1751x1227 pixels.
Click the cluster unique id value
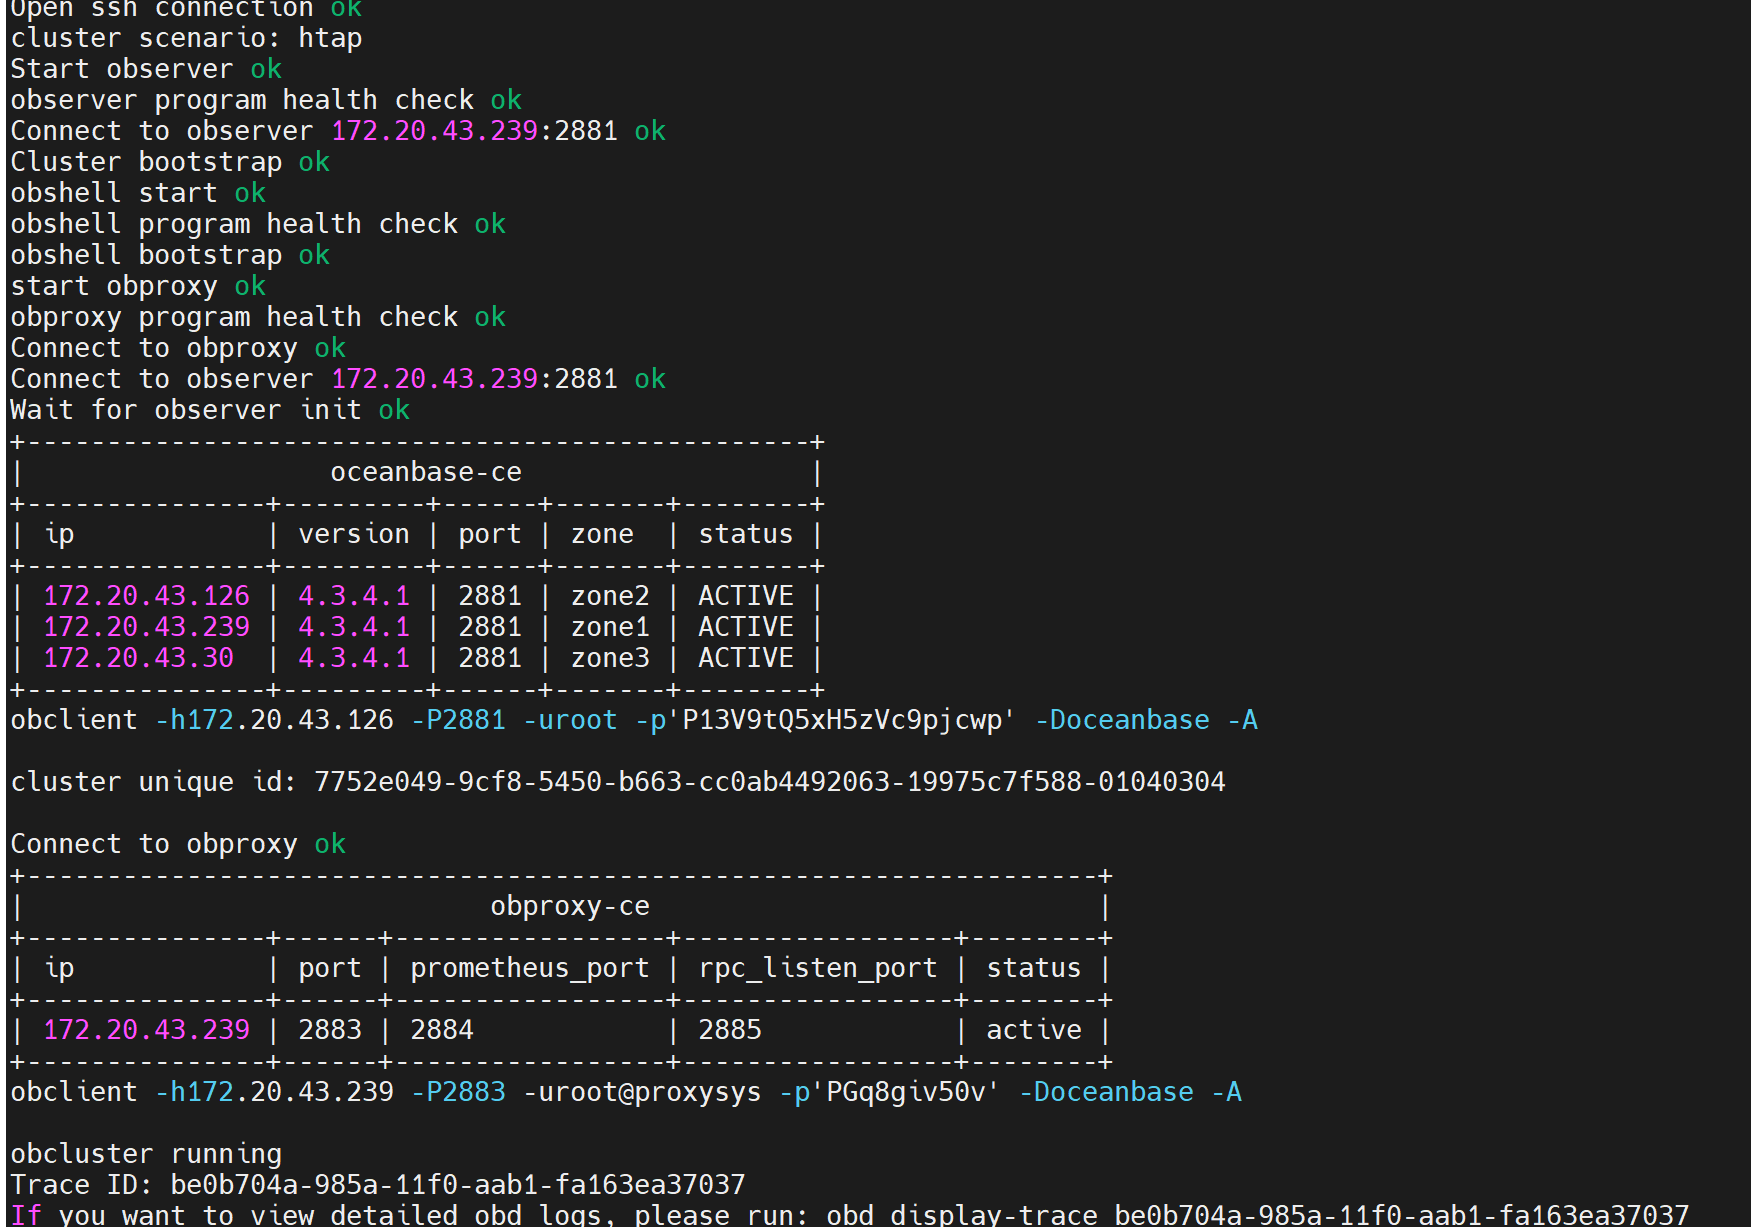click(770, 783)
